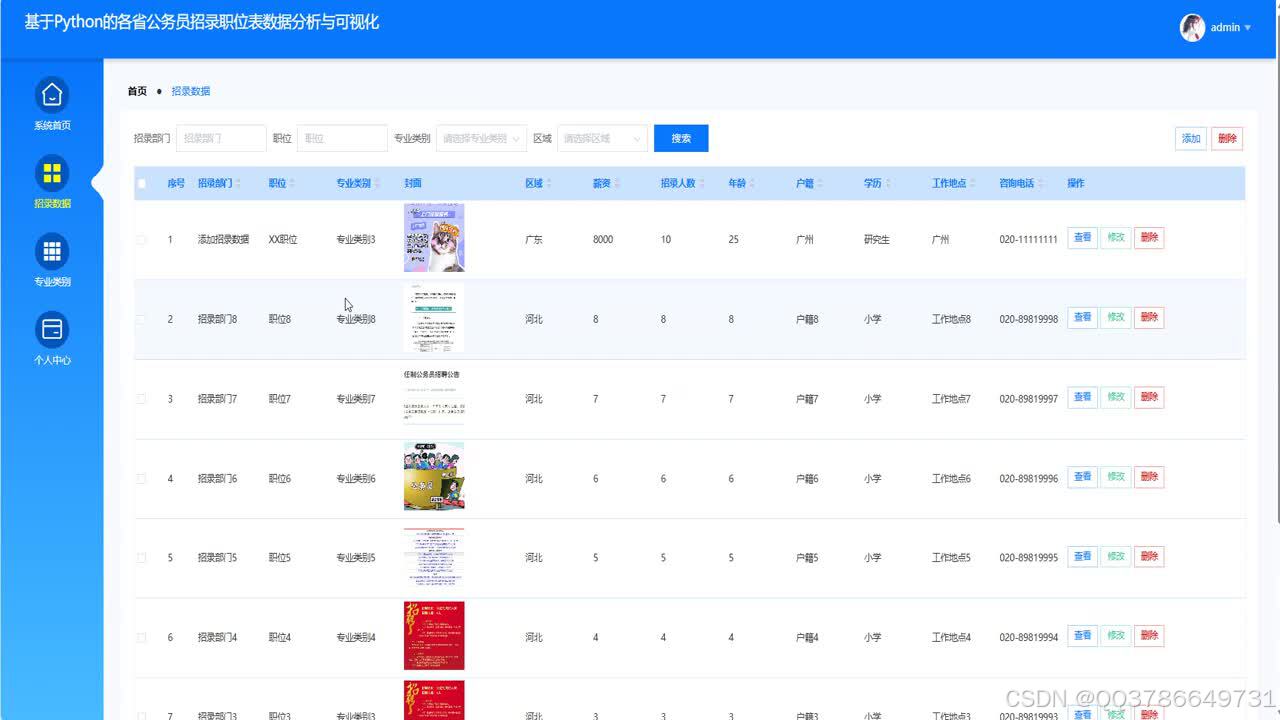1280x720 pixels.
Task: Focus the 招录部门 search input
Action: (221, 139)
